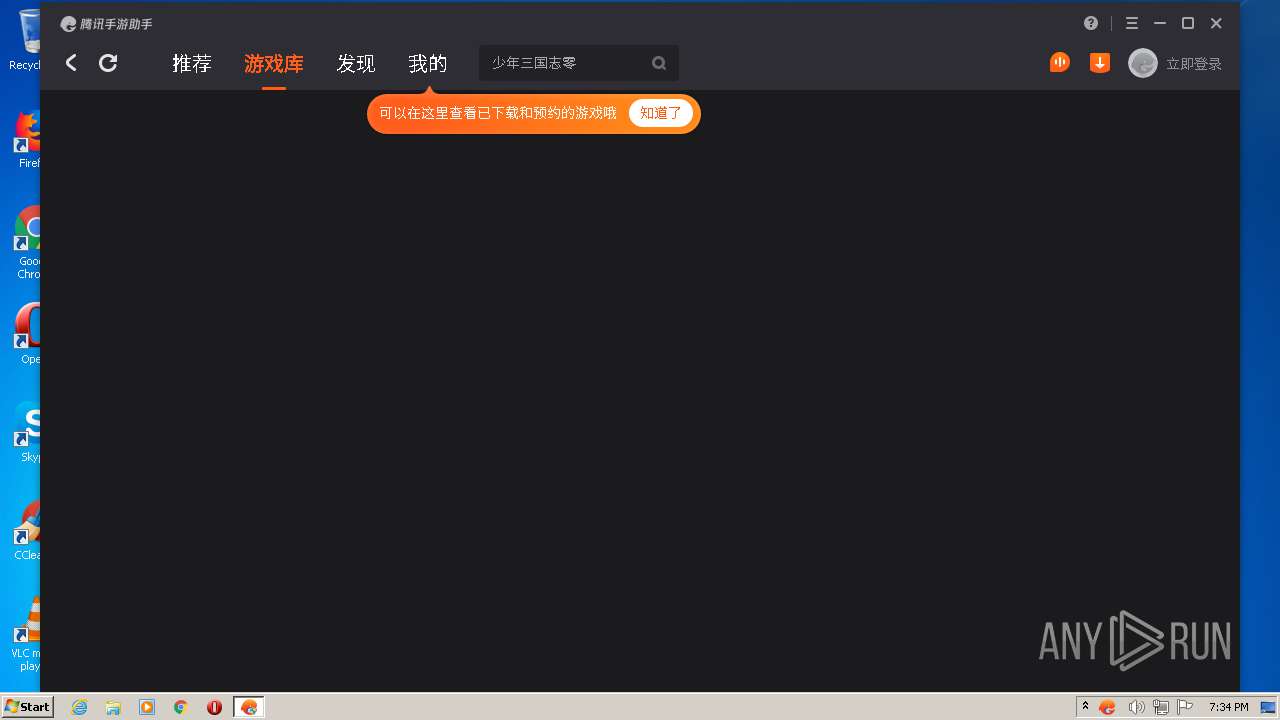
Task: Select the VLC media player desktop icon
Action: click(x=26, y=633)
